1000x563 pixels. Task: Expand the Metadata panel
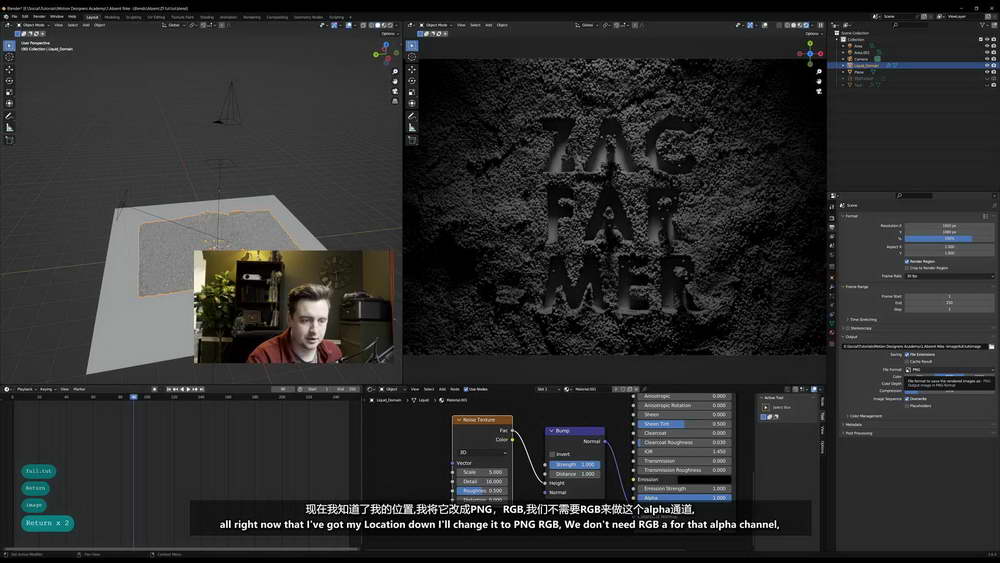point(853,425)
